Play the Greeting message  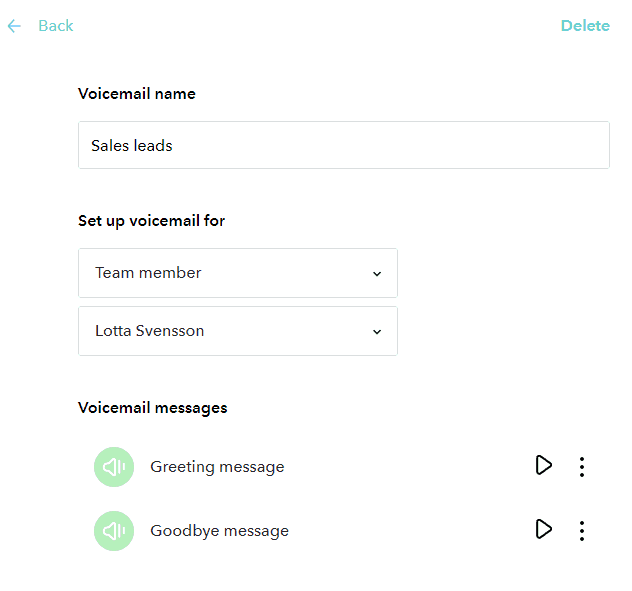pos(543,466)
